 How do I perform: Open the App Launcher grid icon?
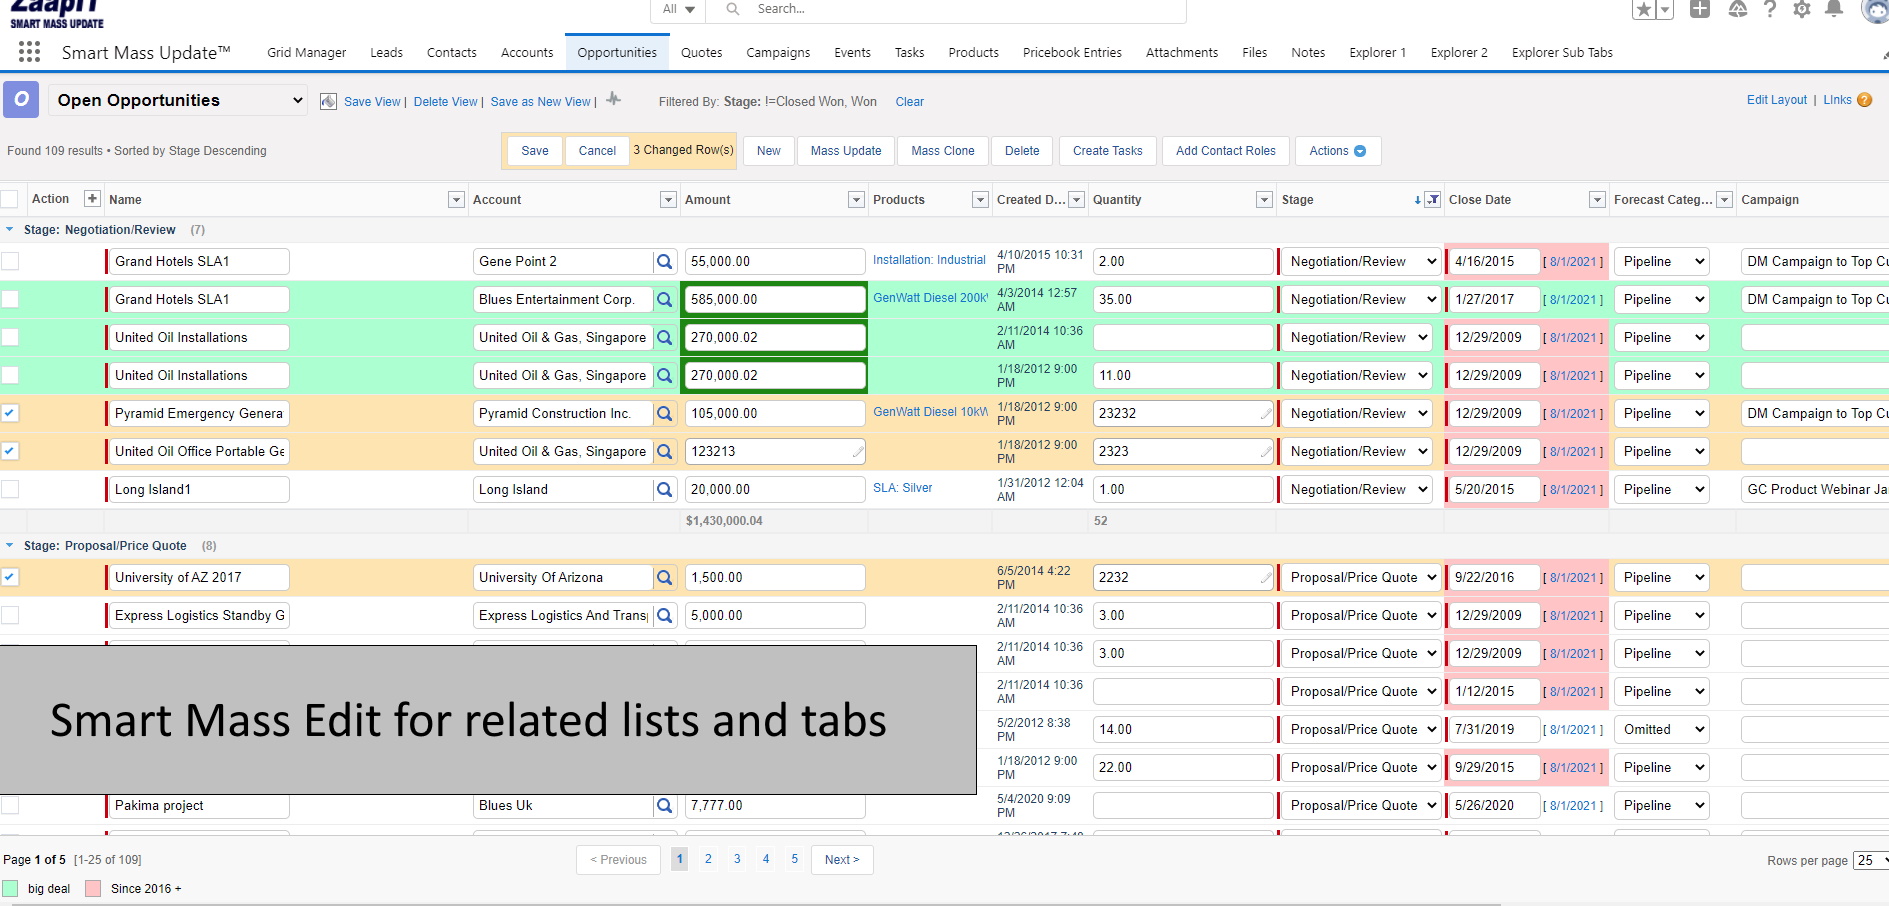pyautogui.click(x=29, y=52)
